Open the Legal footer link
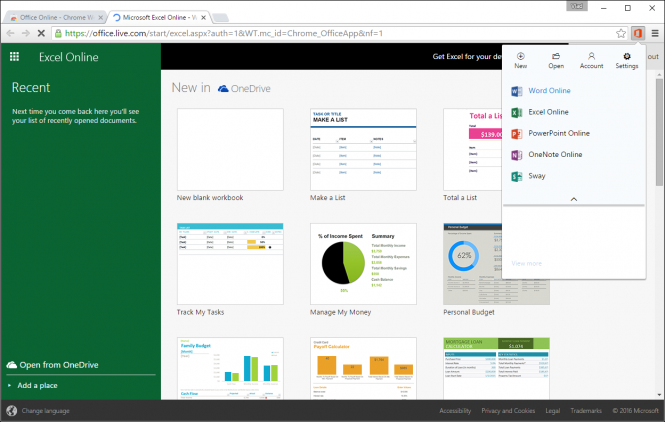 [x=553, y=411]
